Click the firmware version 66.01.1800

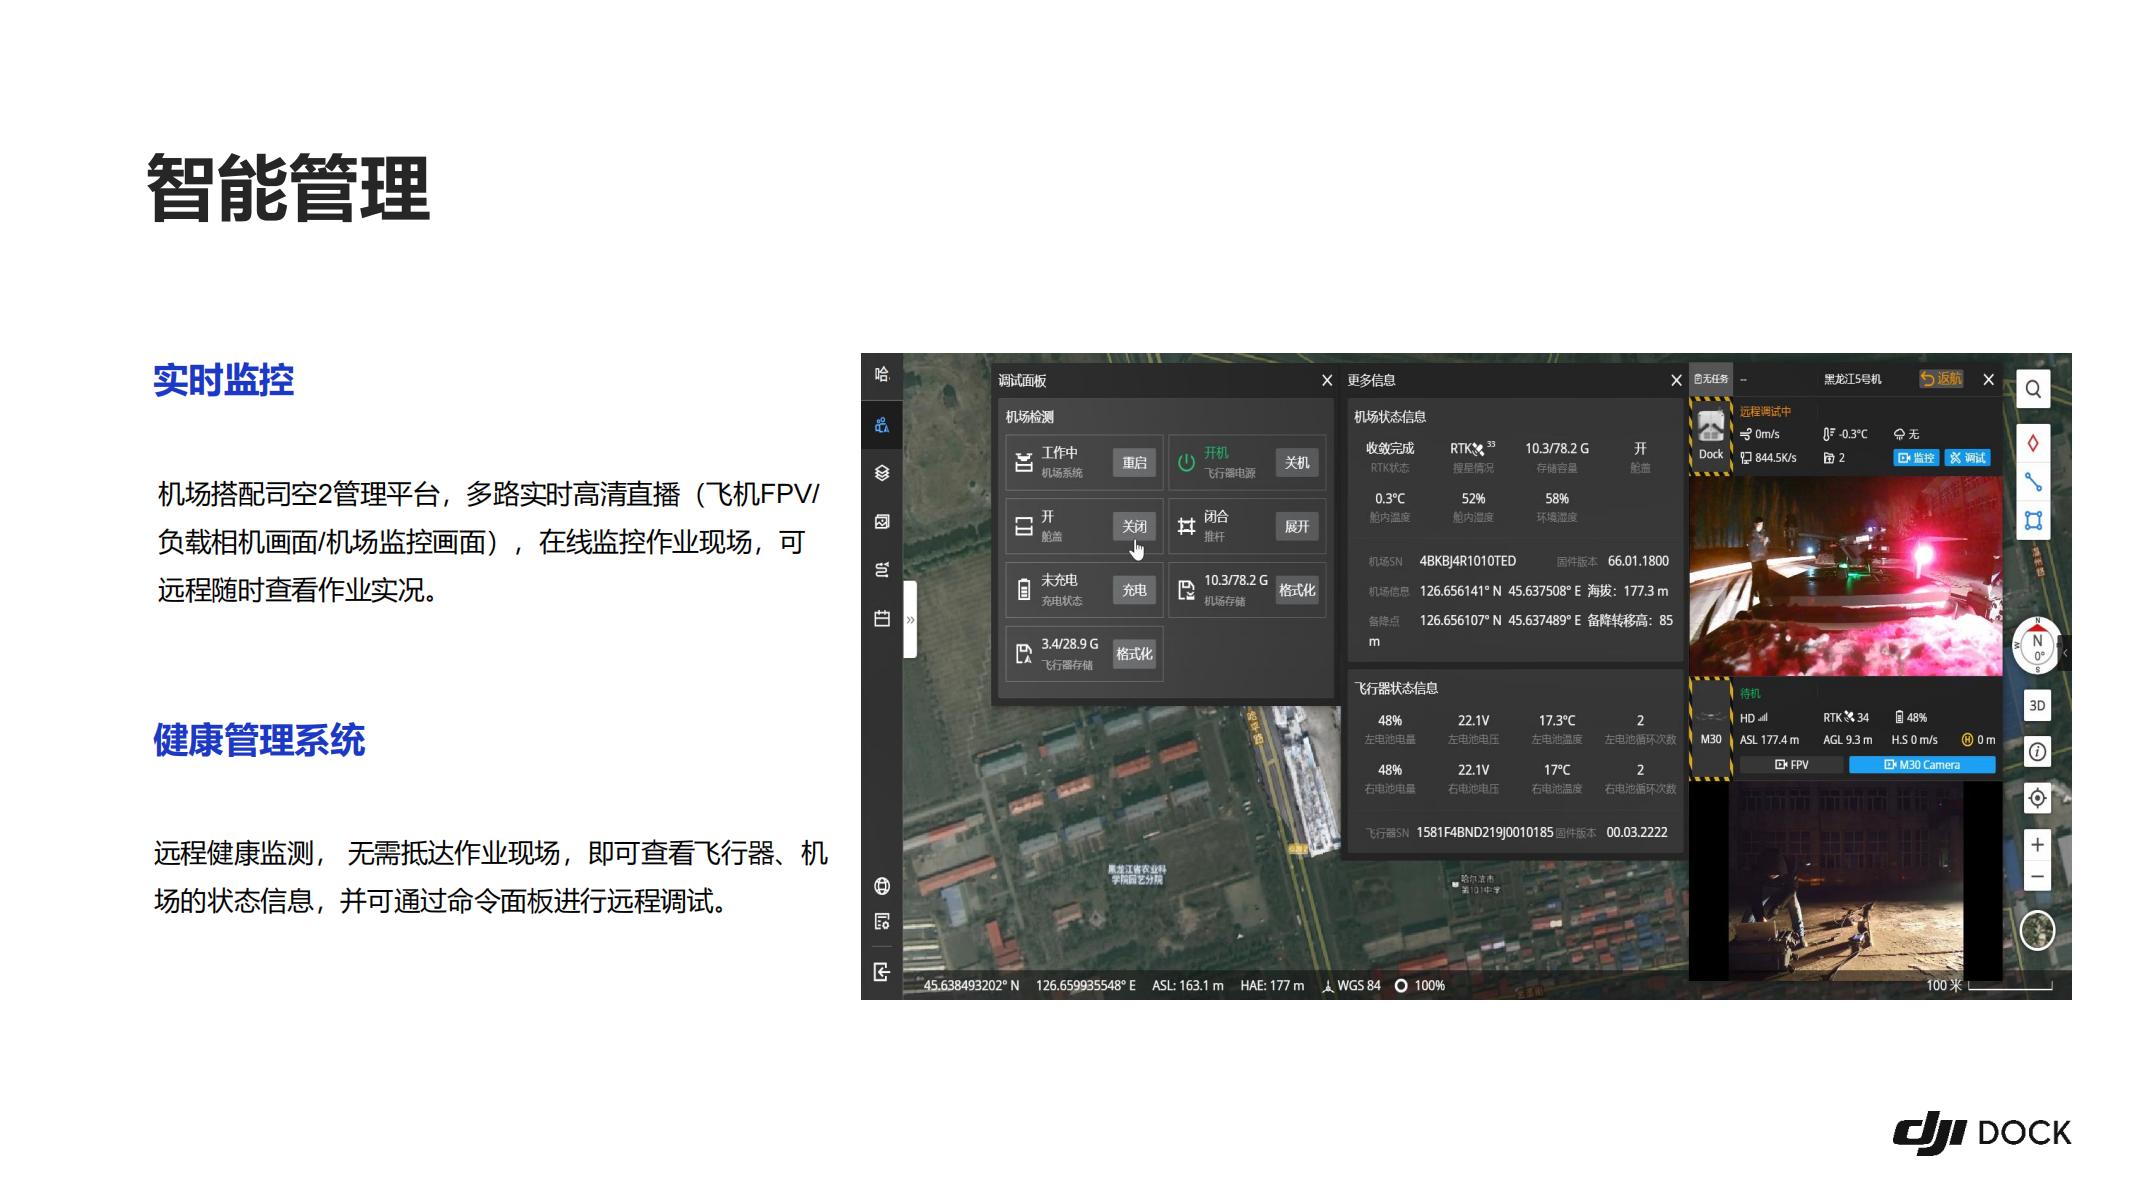coord(1638,562)
